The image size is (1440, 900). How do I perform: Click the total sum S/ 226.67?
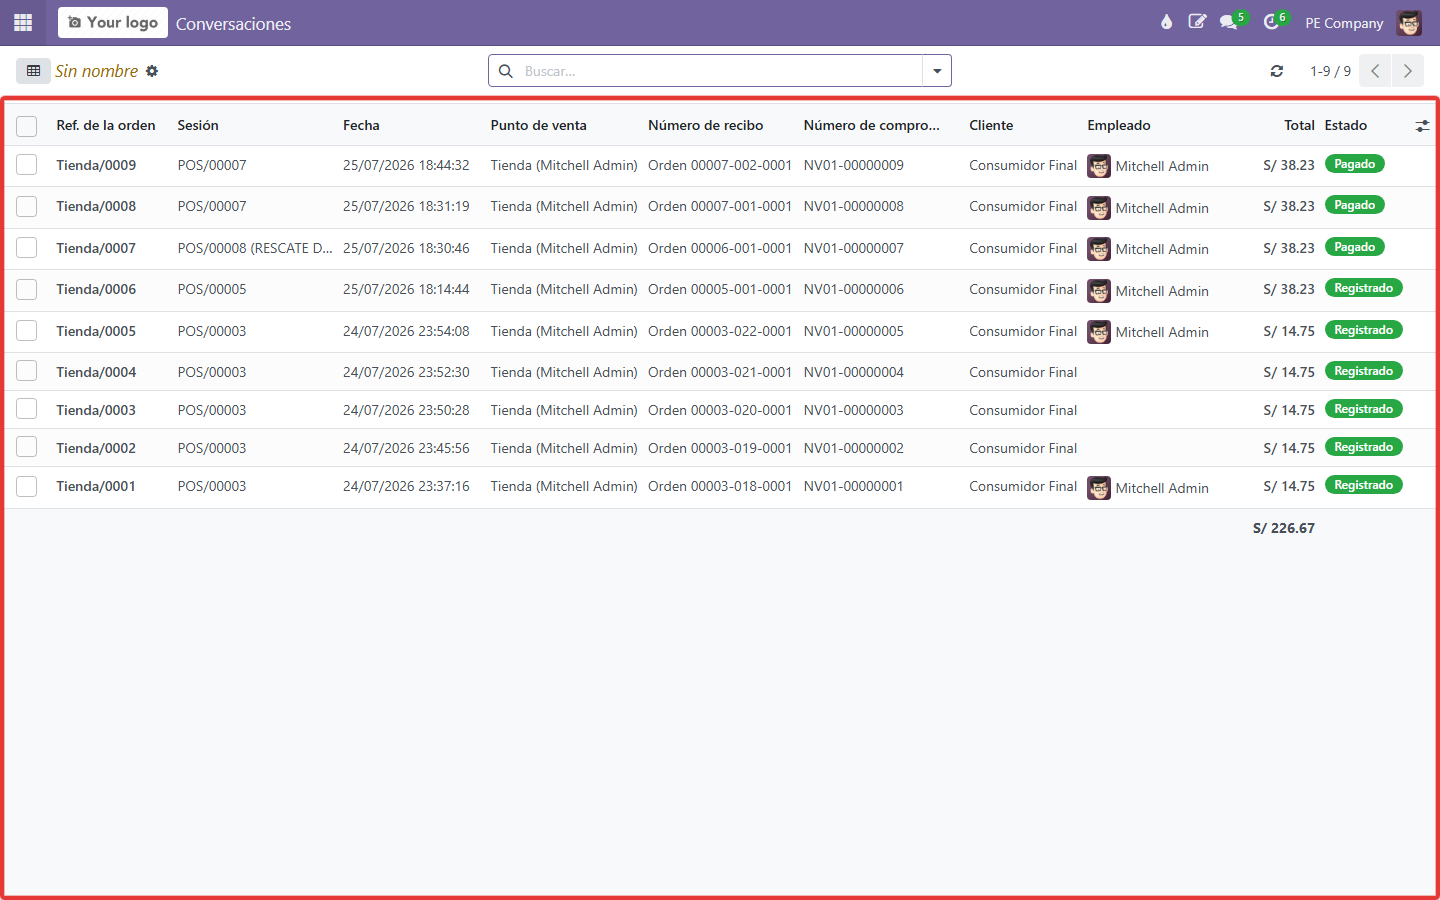[x=1284, y=528]
